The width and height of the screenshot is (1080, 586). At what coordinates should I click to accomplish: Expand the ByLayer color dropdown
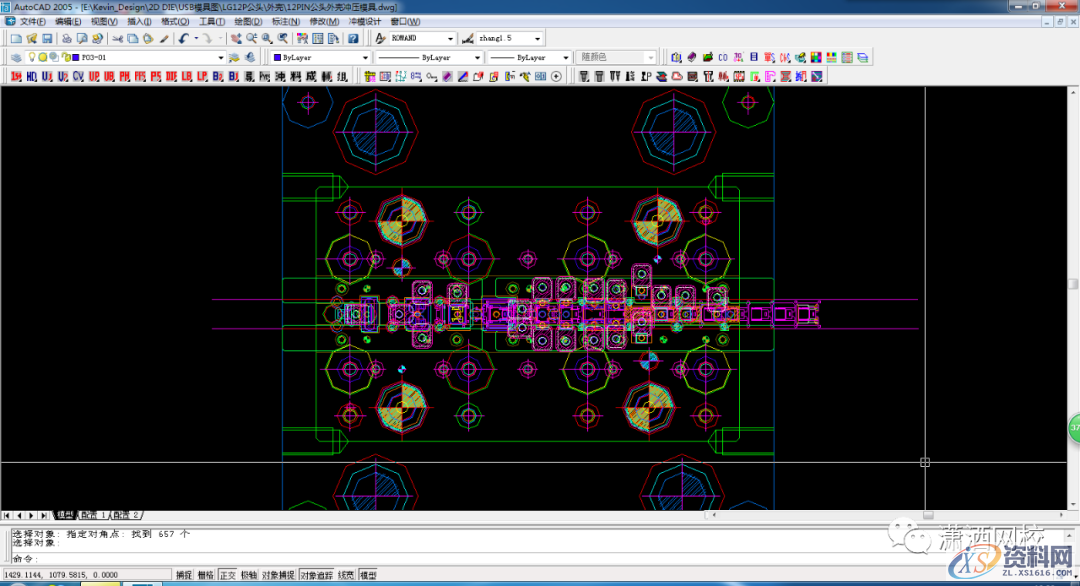click(366, 58)
